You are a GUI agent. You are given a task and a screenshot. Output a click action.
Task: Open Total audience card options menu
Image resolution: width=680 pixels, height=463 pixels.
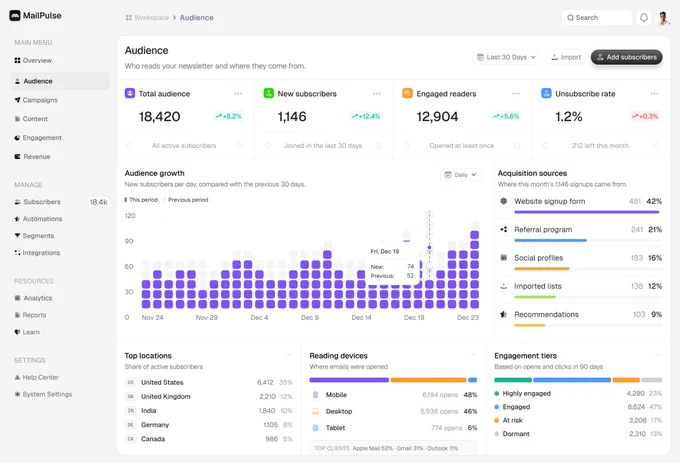(238, 94)
